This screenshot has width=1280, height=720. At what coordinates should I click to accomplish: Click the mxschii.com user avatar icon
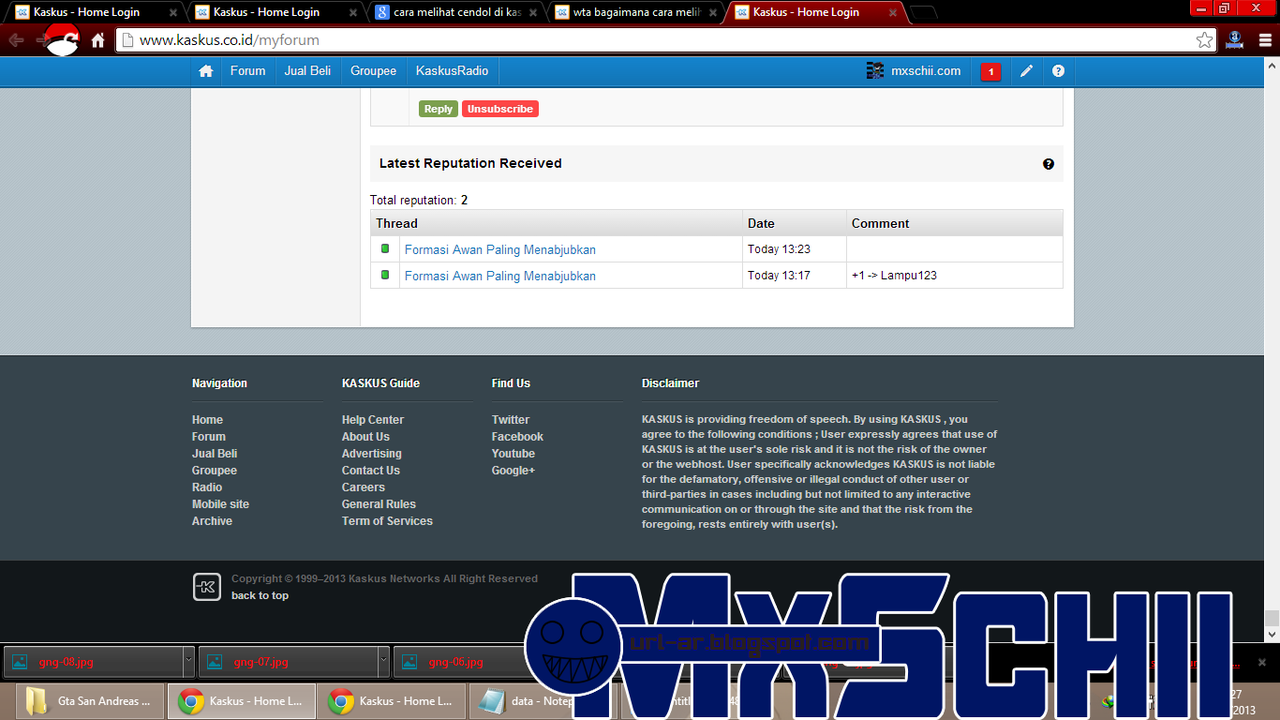point(875,71)
